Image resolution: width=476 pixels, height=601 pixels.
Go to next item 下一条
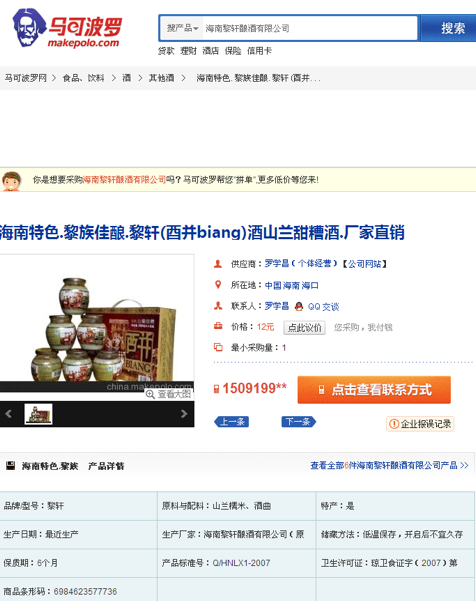pos(299,422)
